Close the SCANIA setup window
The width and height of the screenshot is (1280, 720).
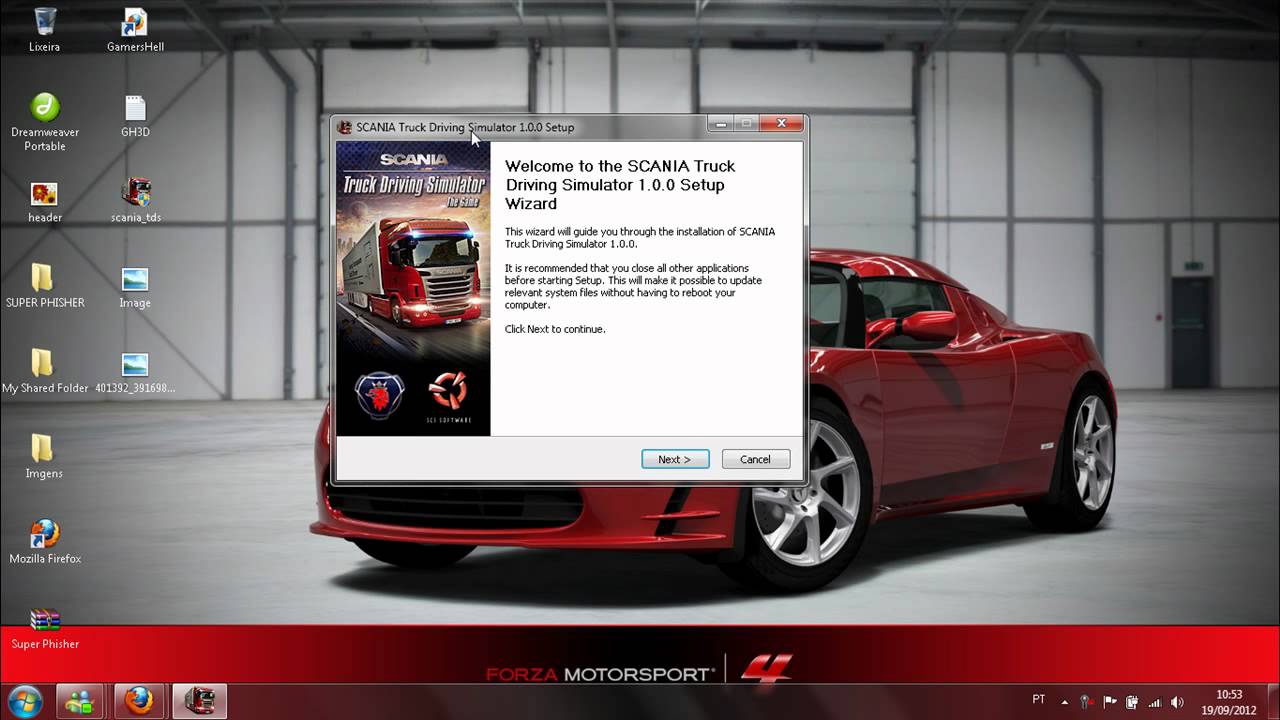click(x=781, y=124)
